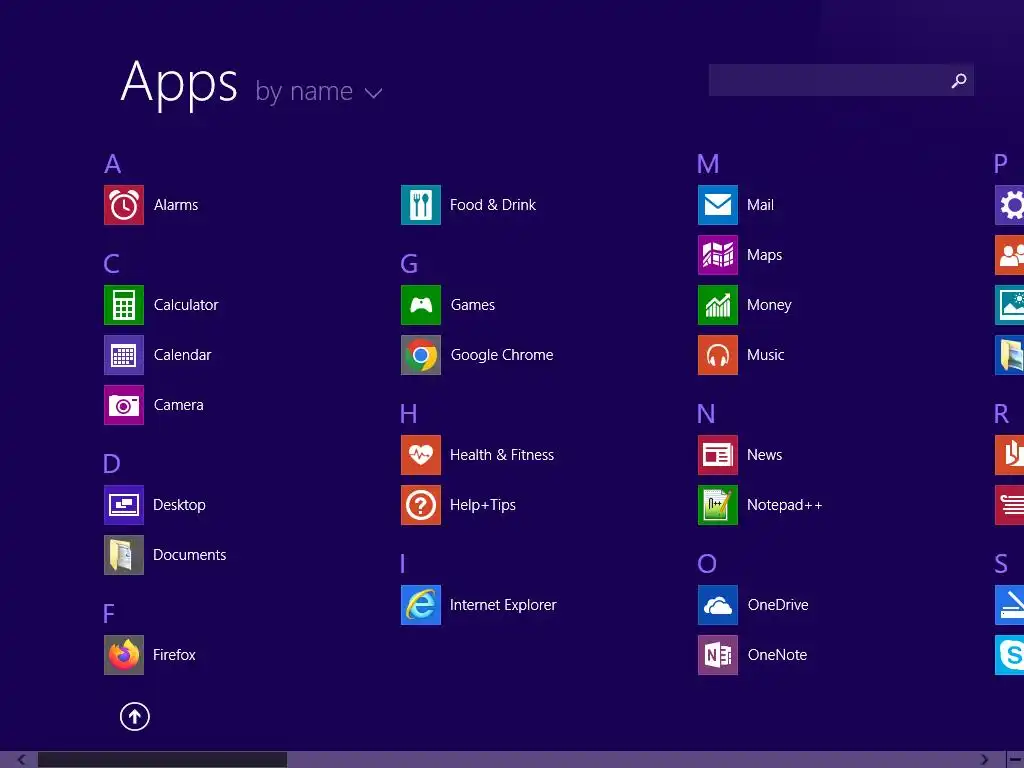The height and width of the screenshot is (768, 1024).
Task: Select the letter G group header
Action: pos(409,264)
